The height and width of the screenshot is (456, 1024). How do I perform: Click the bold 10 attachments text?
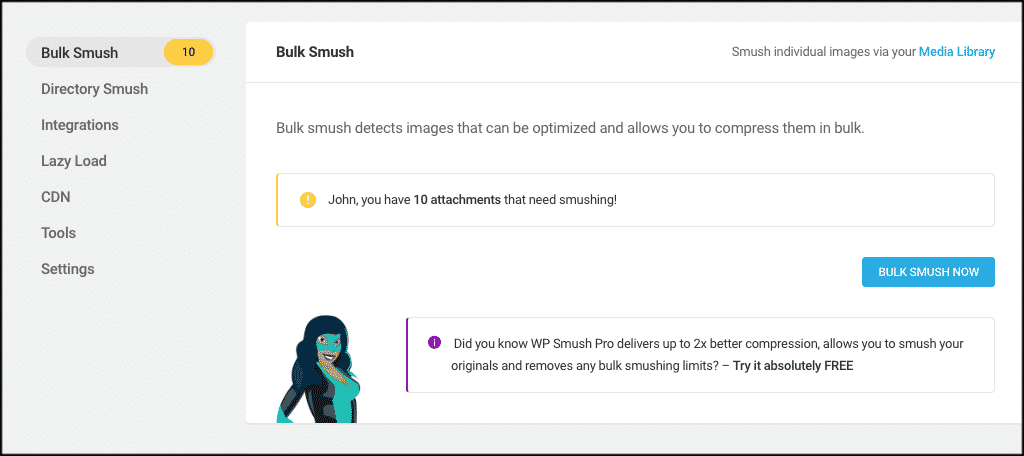[x=457, y=200]
